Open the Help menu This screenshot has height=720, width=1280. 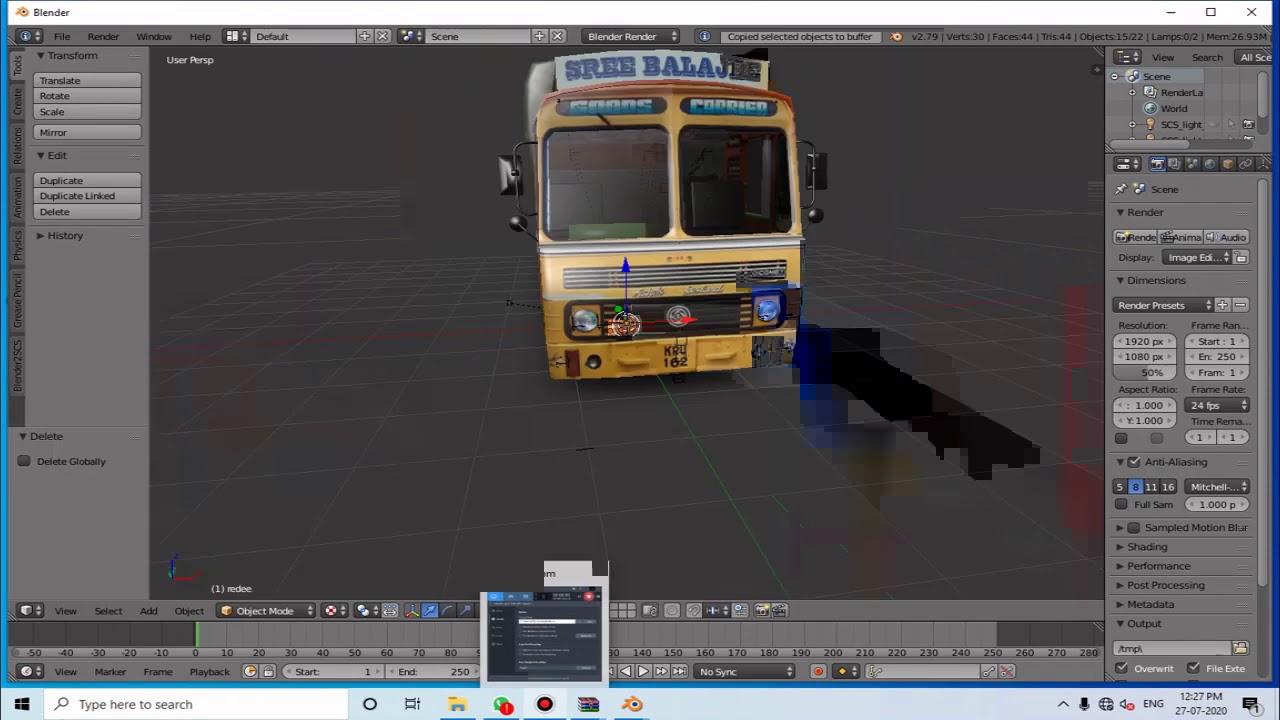200,36
